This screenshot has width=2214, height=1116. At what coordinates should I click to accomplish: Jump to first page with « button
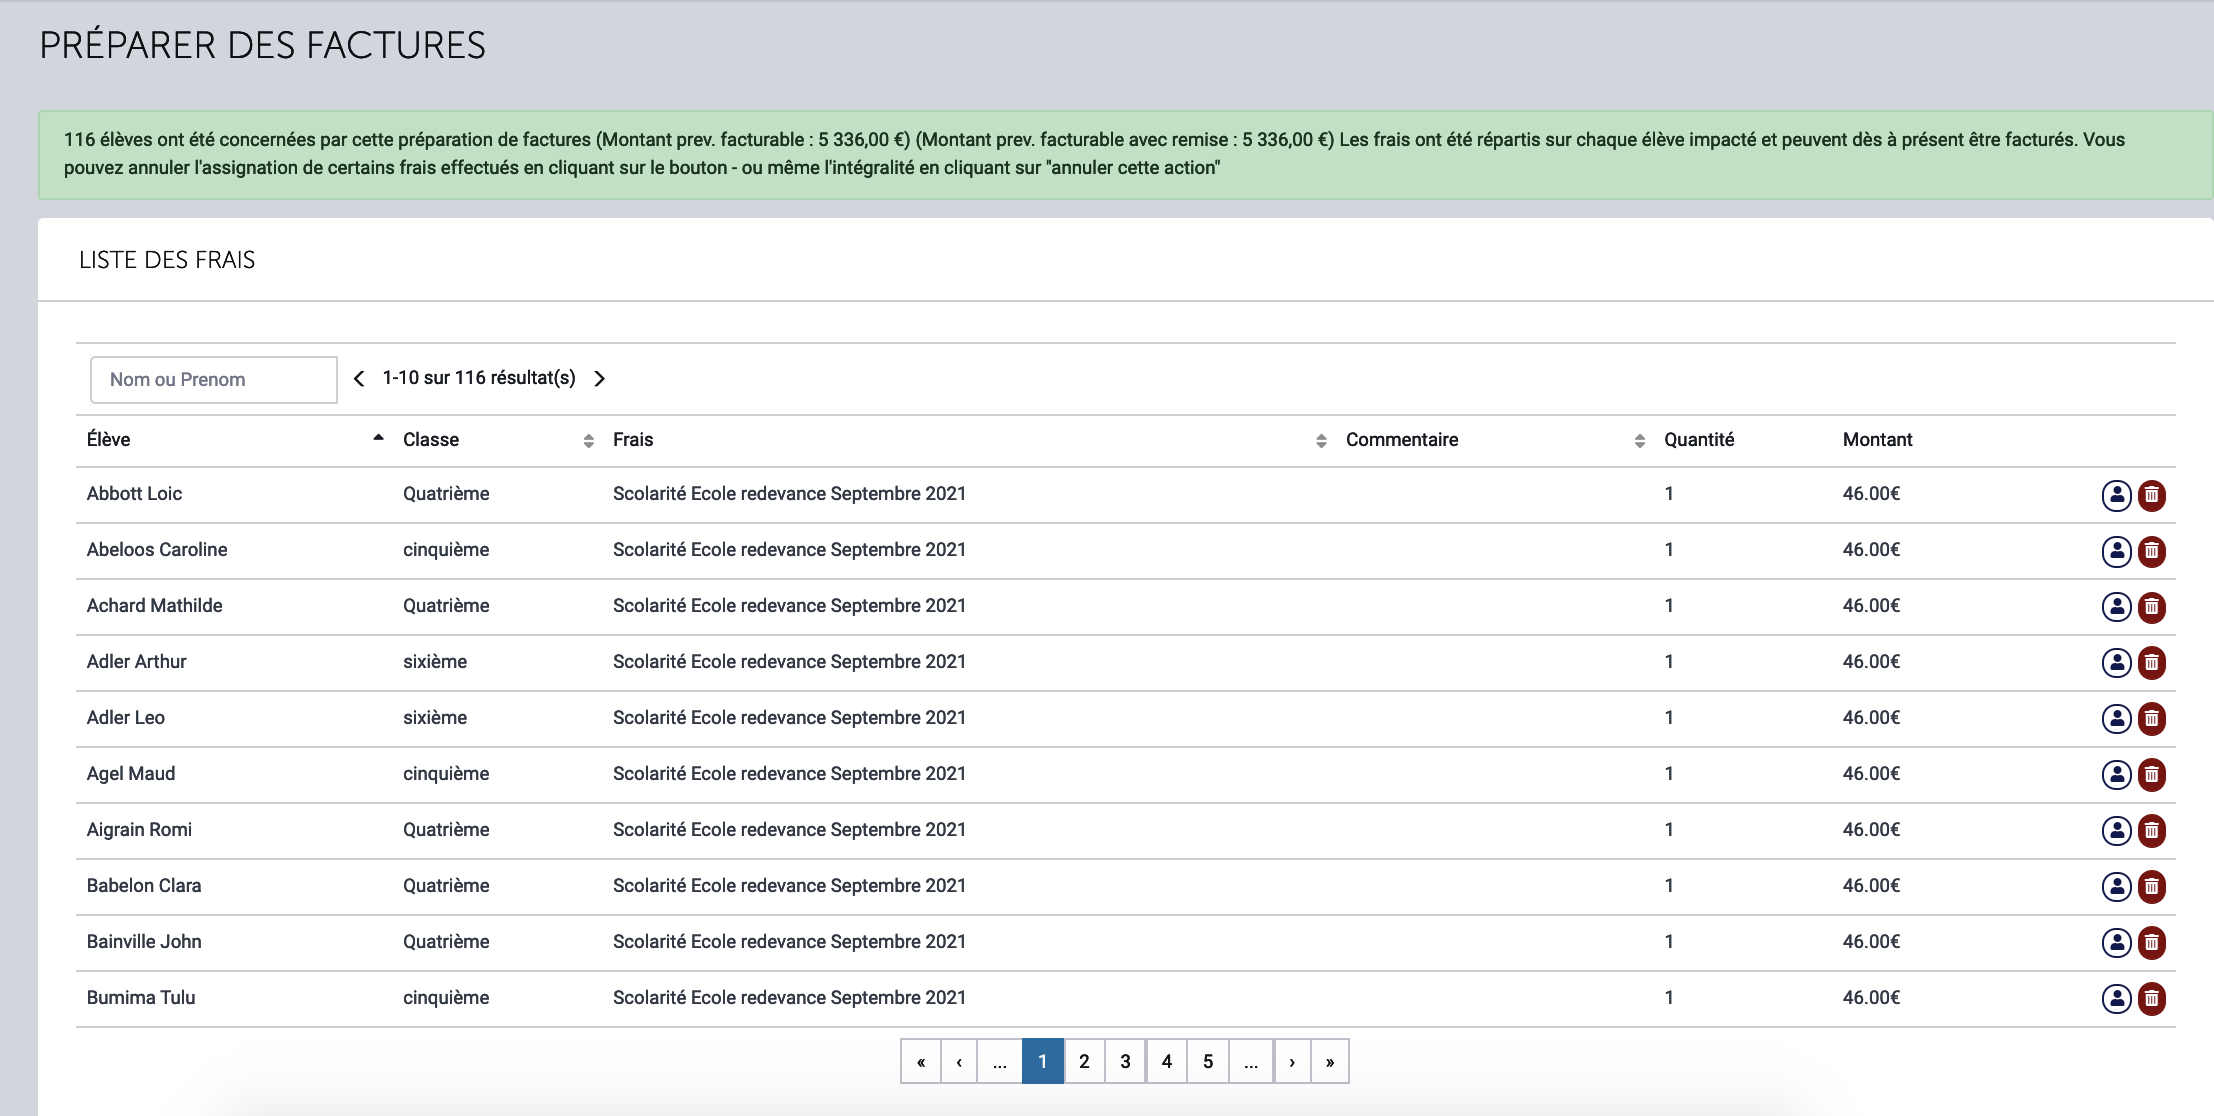tap(921, 1061)
